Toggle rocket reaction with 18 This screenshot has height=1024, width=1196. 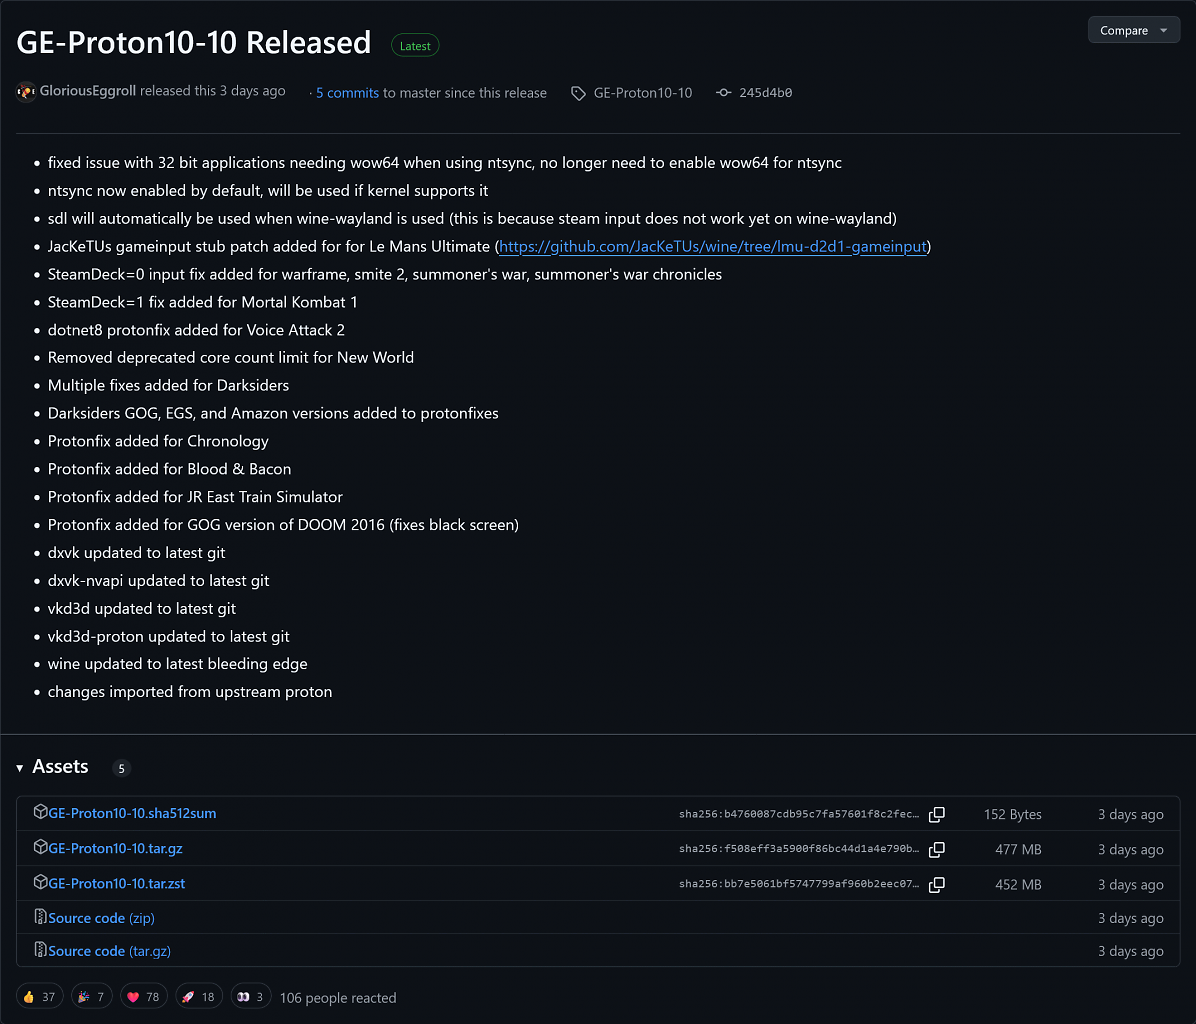198,997
